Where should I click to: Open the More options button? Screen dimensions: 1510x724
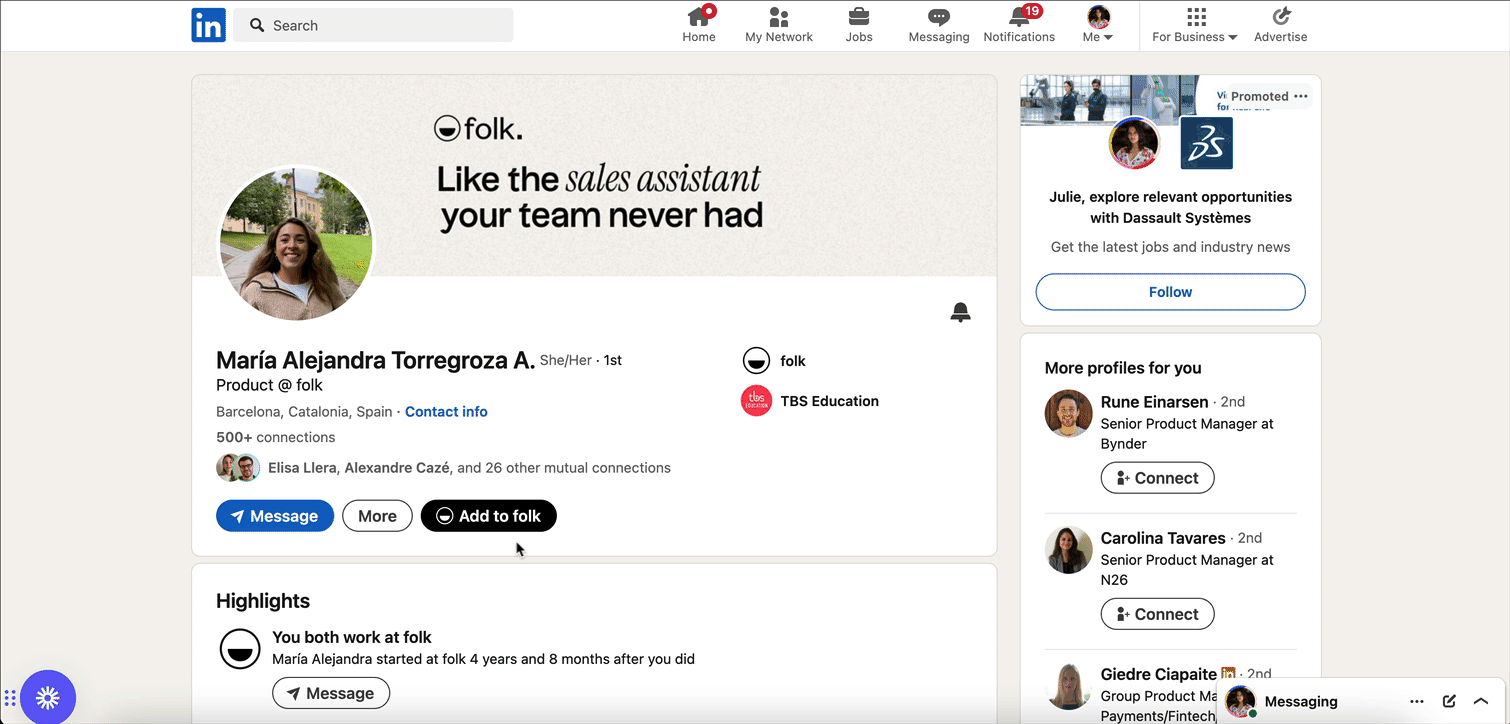point(377,516)
